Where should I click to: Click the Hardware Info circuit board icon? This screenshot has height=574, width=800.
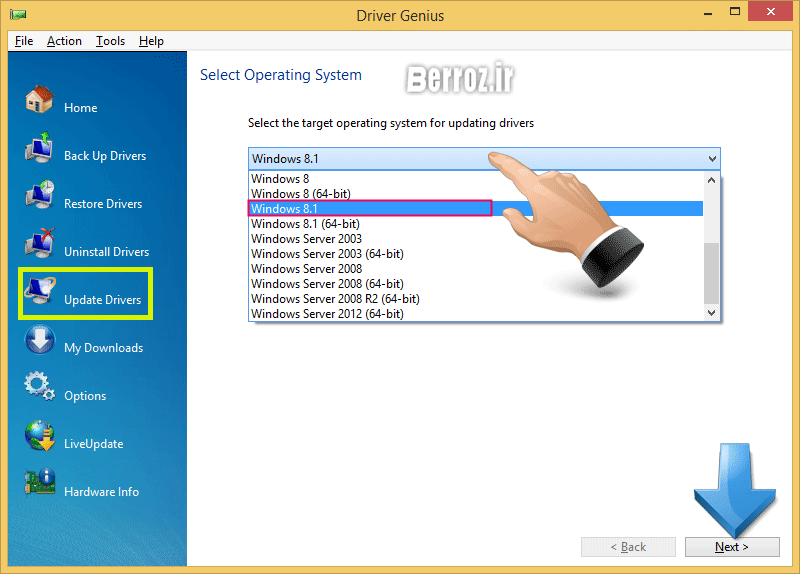click(39, 482)
